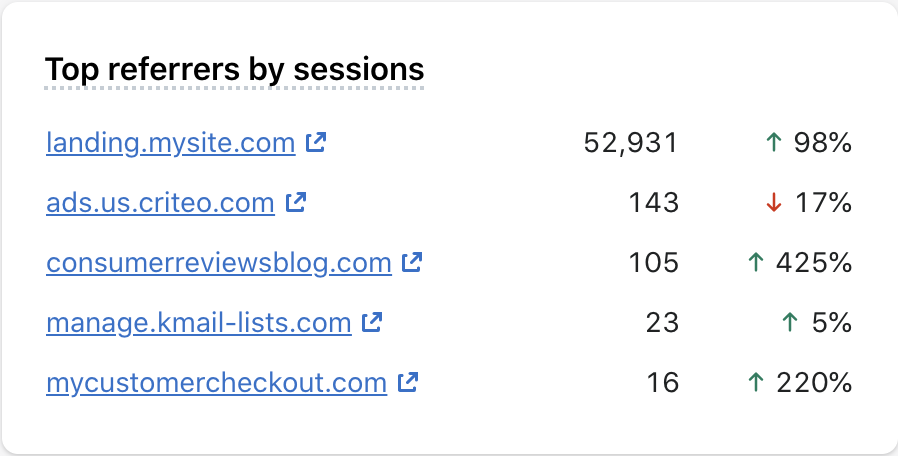Open the landing.mysite.com referrer link
898x456 pixels.
point(171,143)
